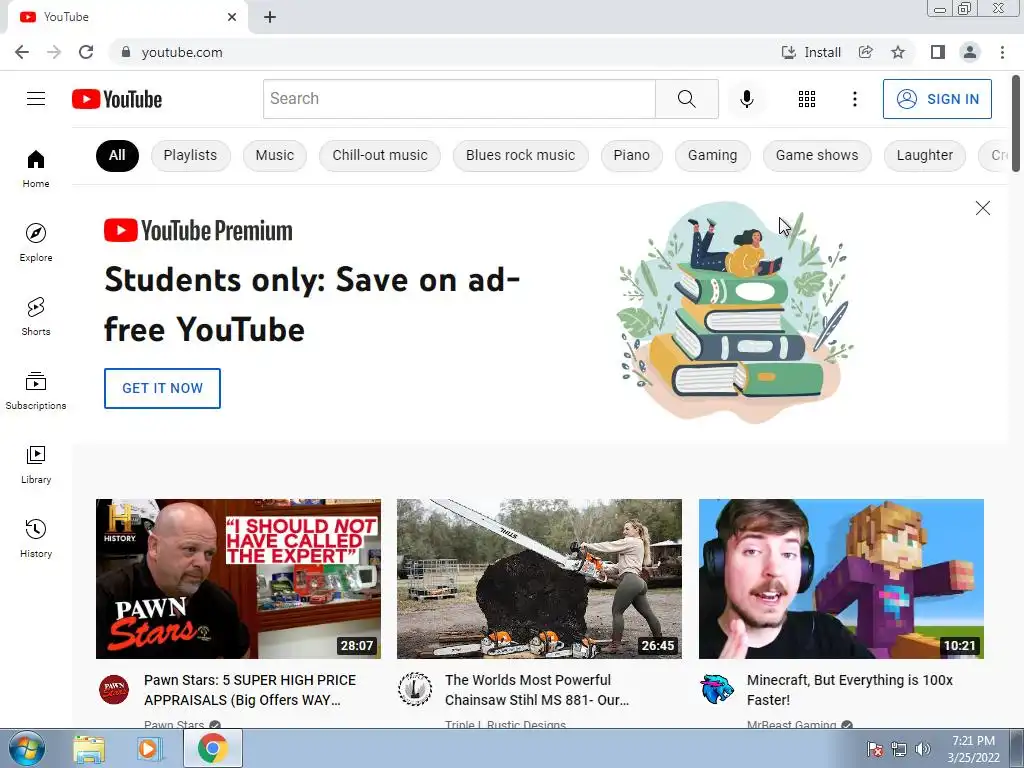
Task: Click GET IT NOW button
Action: [x=163, y=389]
